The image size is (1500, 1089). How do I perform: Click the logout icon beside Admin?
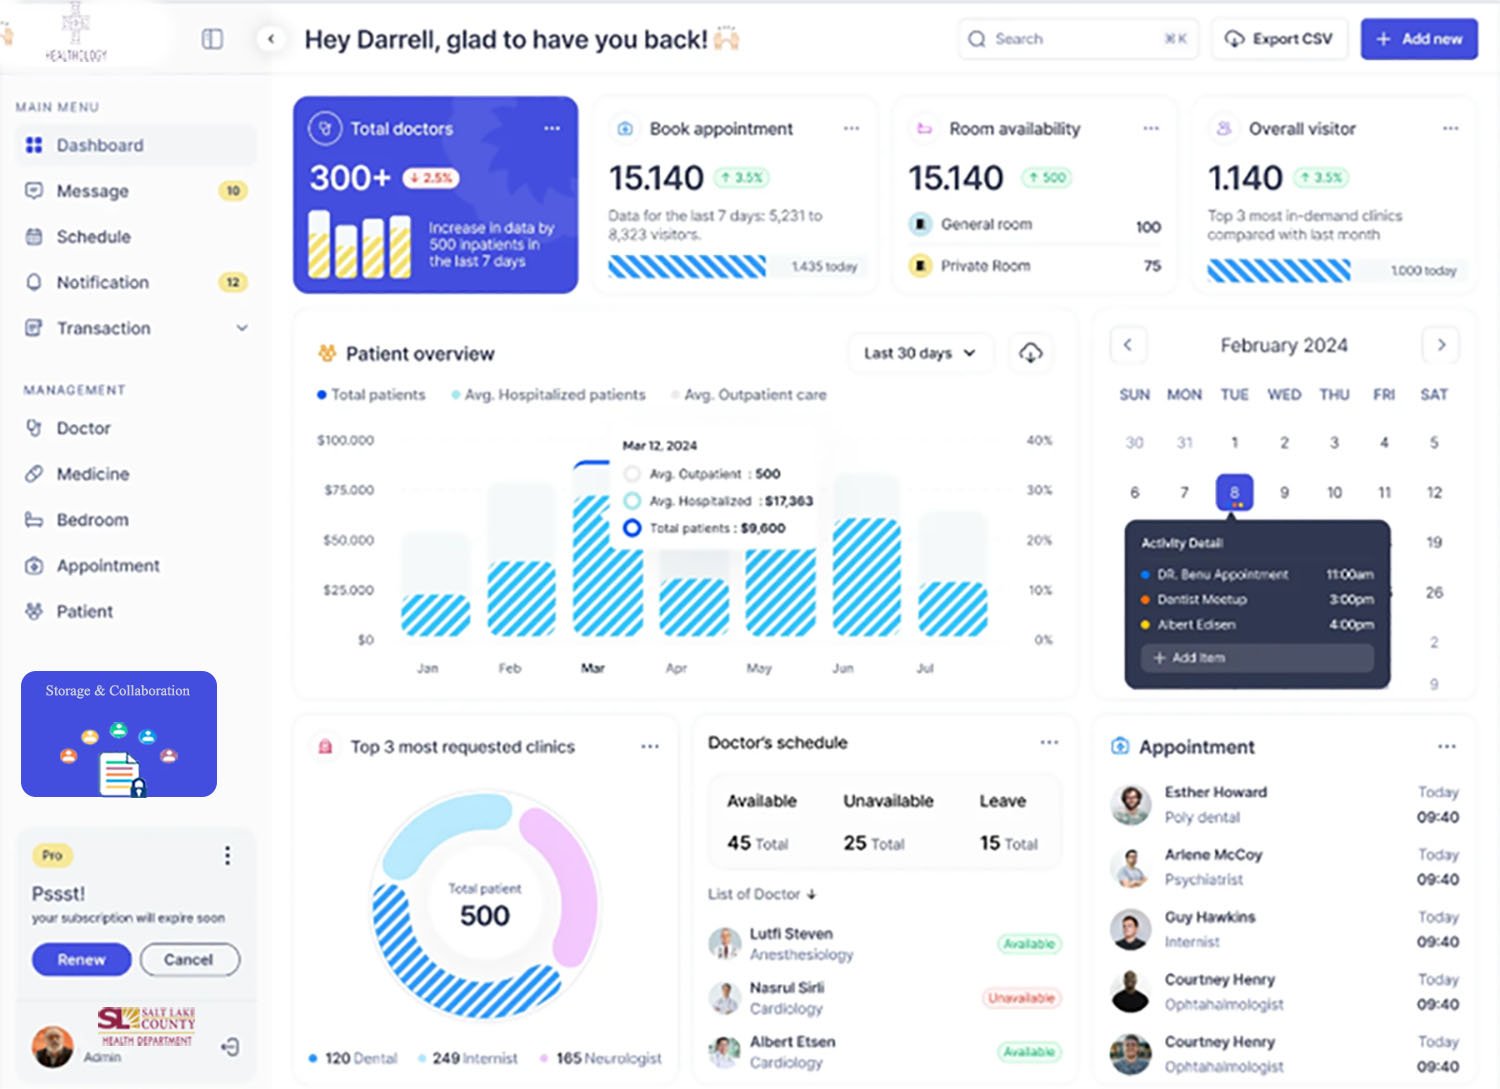(230, 1046)
